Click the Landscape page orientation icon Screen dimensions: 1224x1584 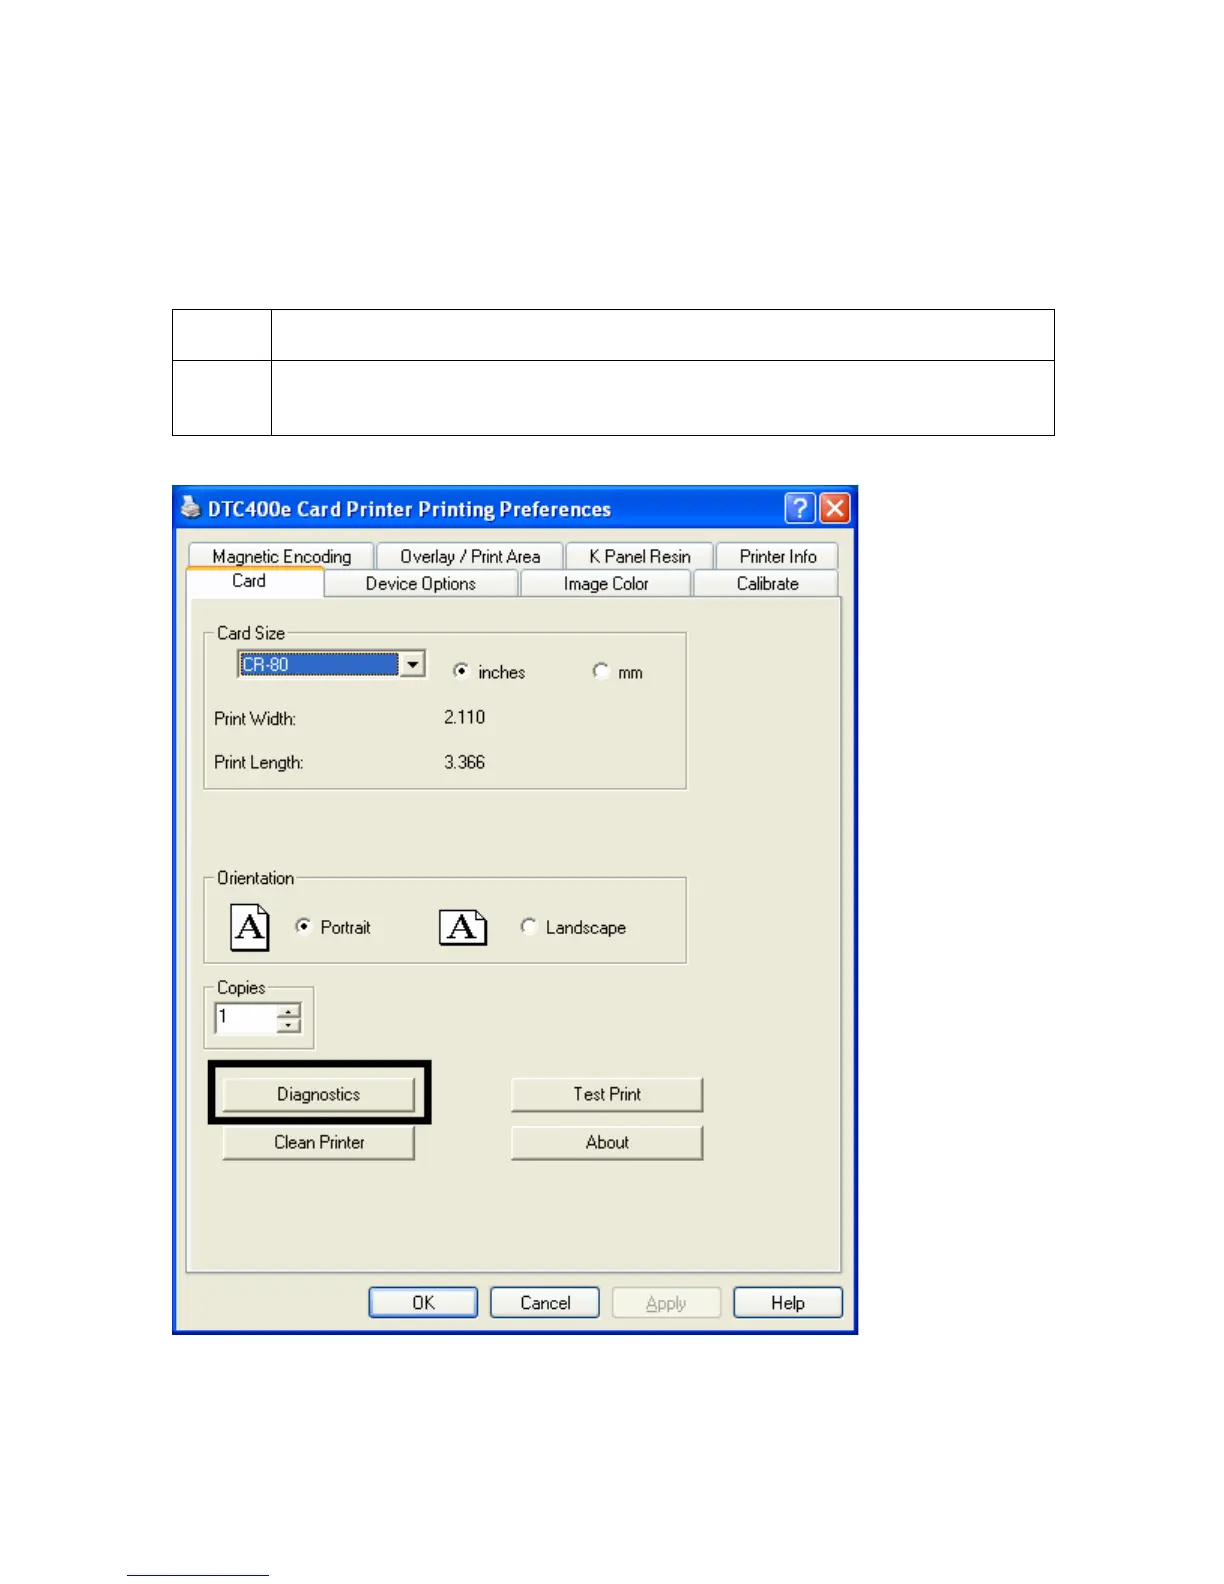tap(463, 928)
